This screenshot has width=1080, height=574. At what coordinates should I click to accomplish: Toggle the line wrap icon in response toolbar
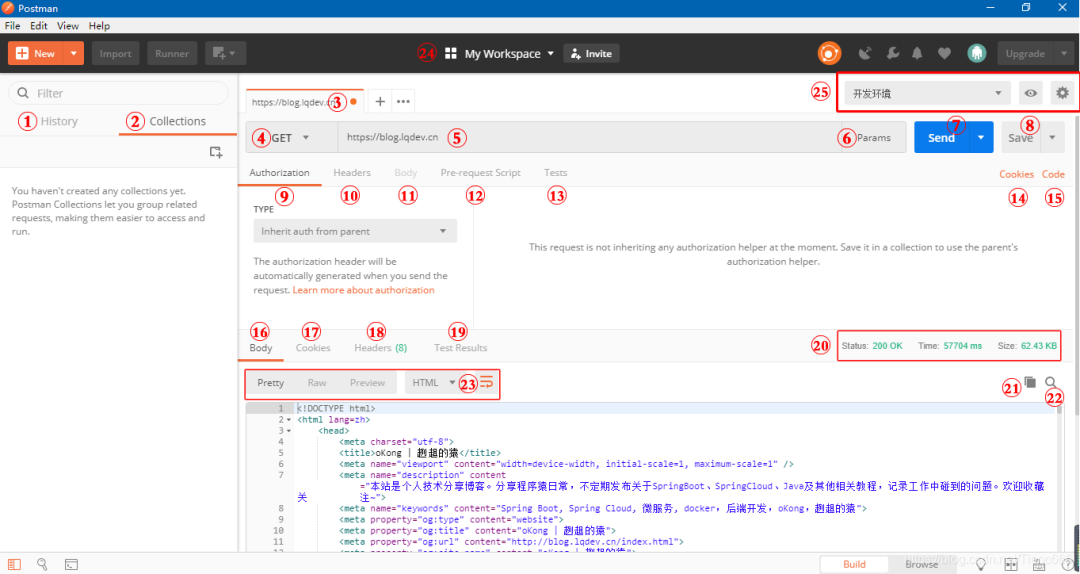point(487,382)
